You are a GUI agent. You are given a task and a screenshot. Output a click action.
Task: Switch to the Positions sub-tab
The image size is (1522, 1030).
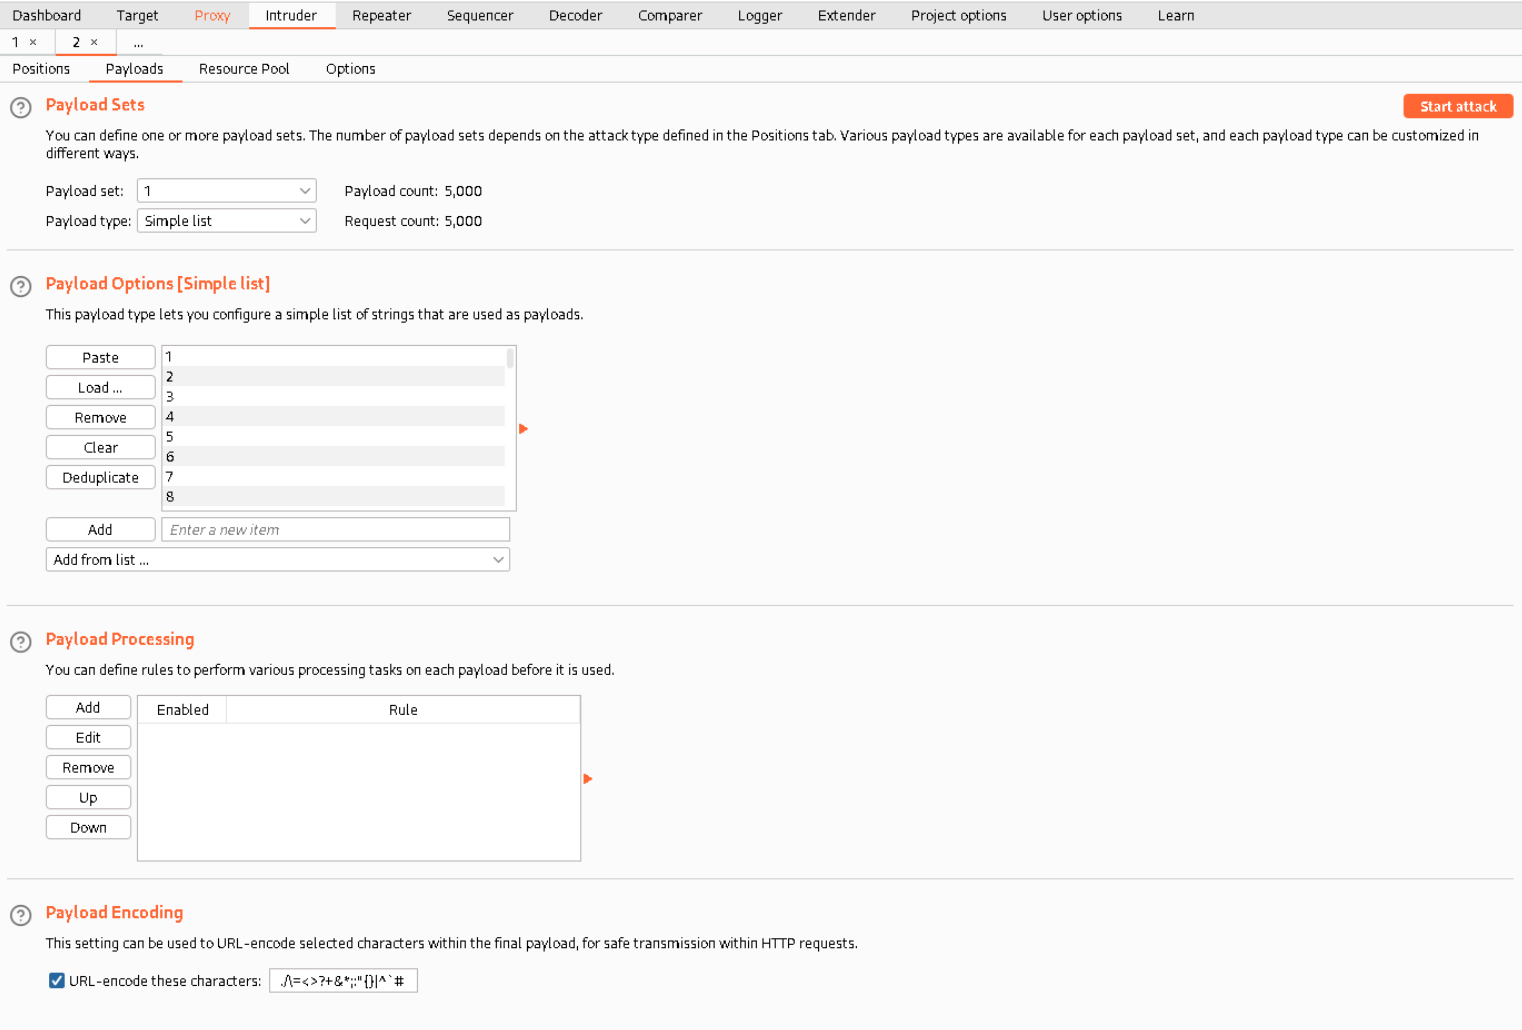click(41, 69)
